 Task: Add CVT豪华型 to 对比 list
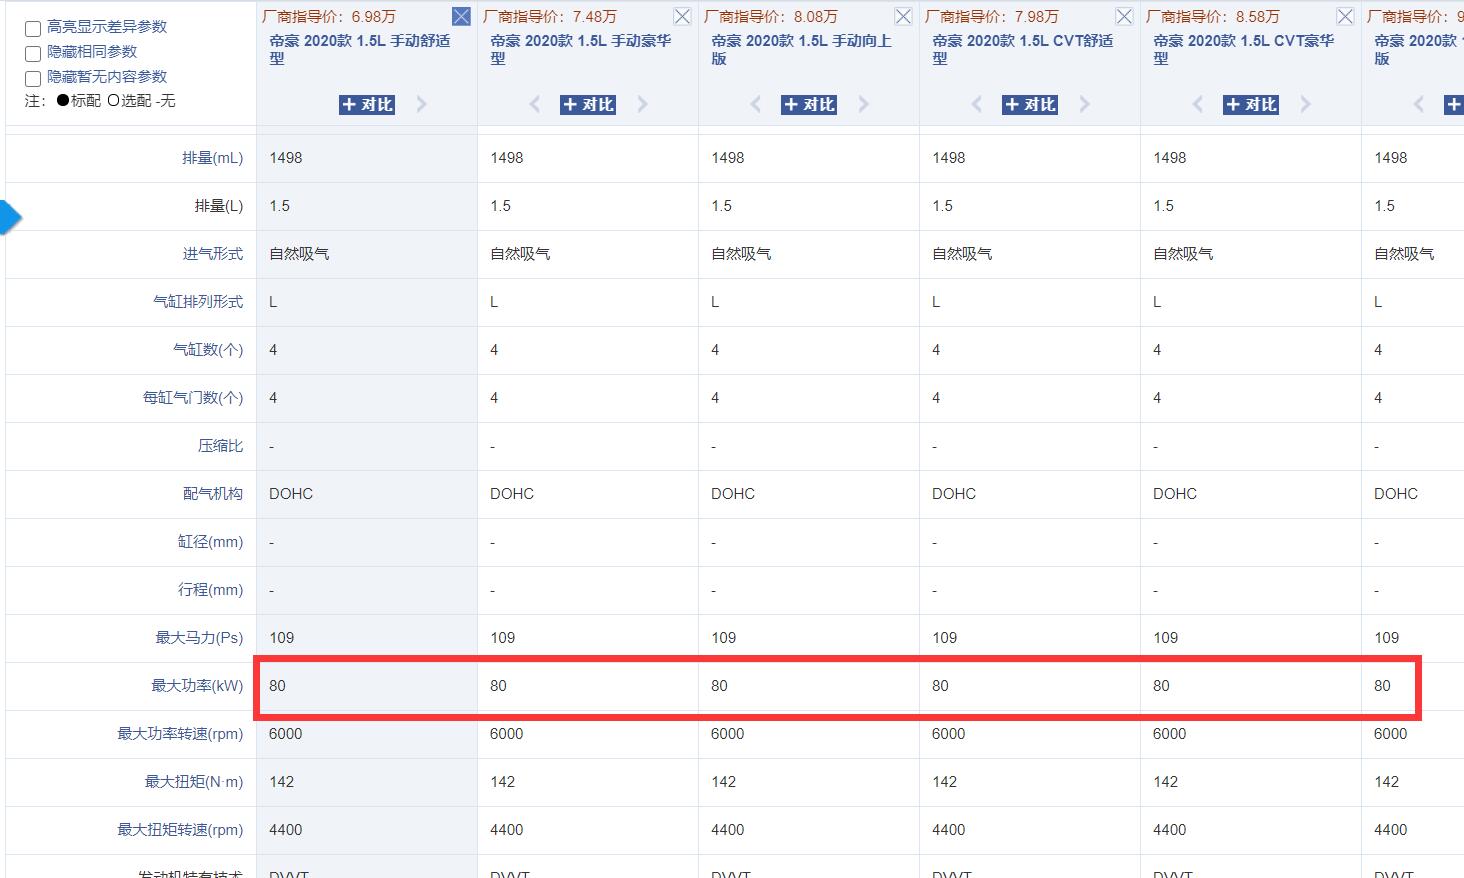click(1251, 104)
